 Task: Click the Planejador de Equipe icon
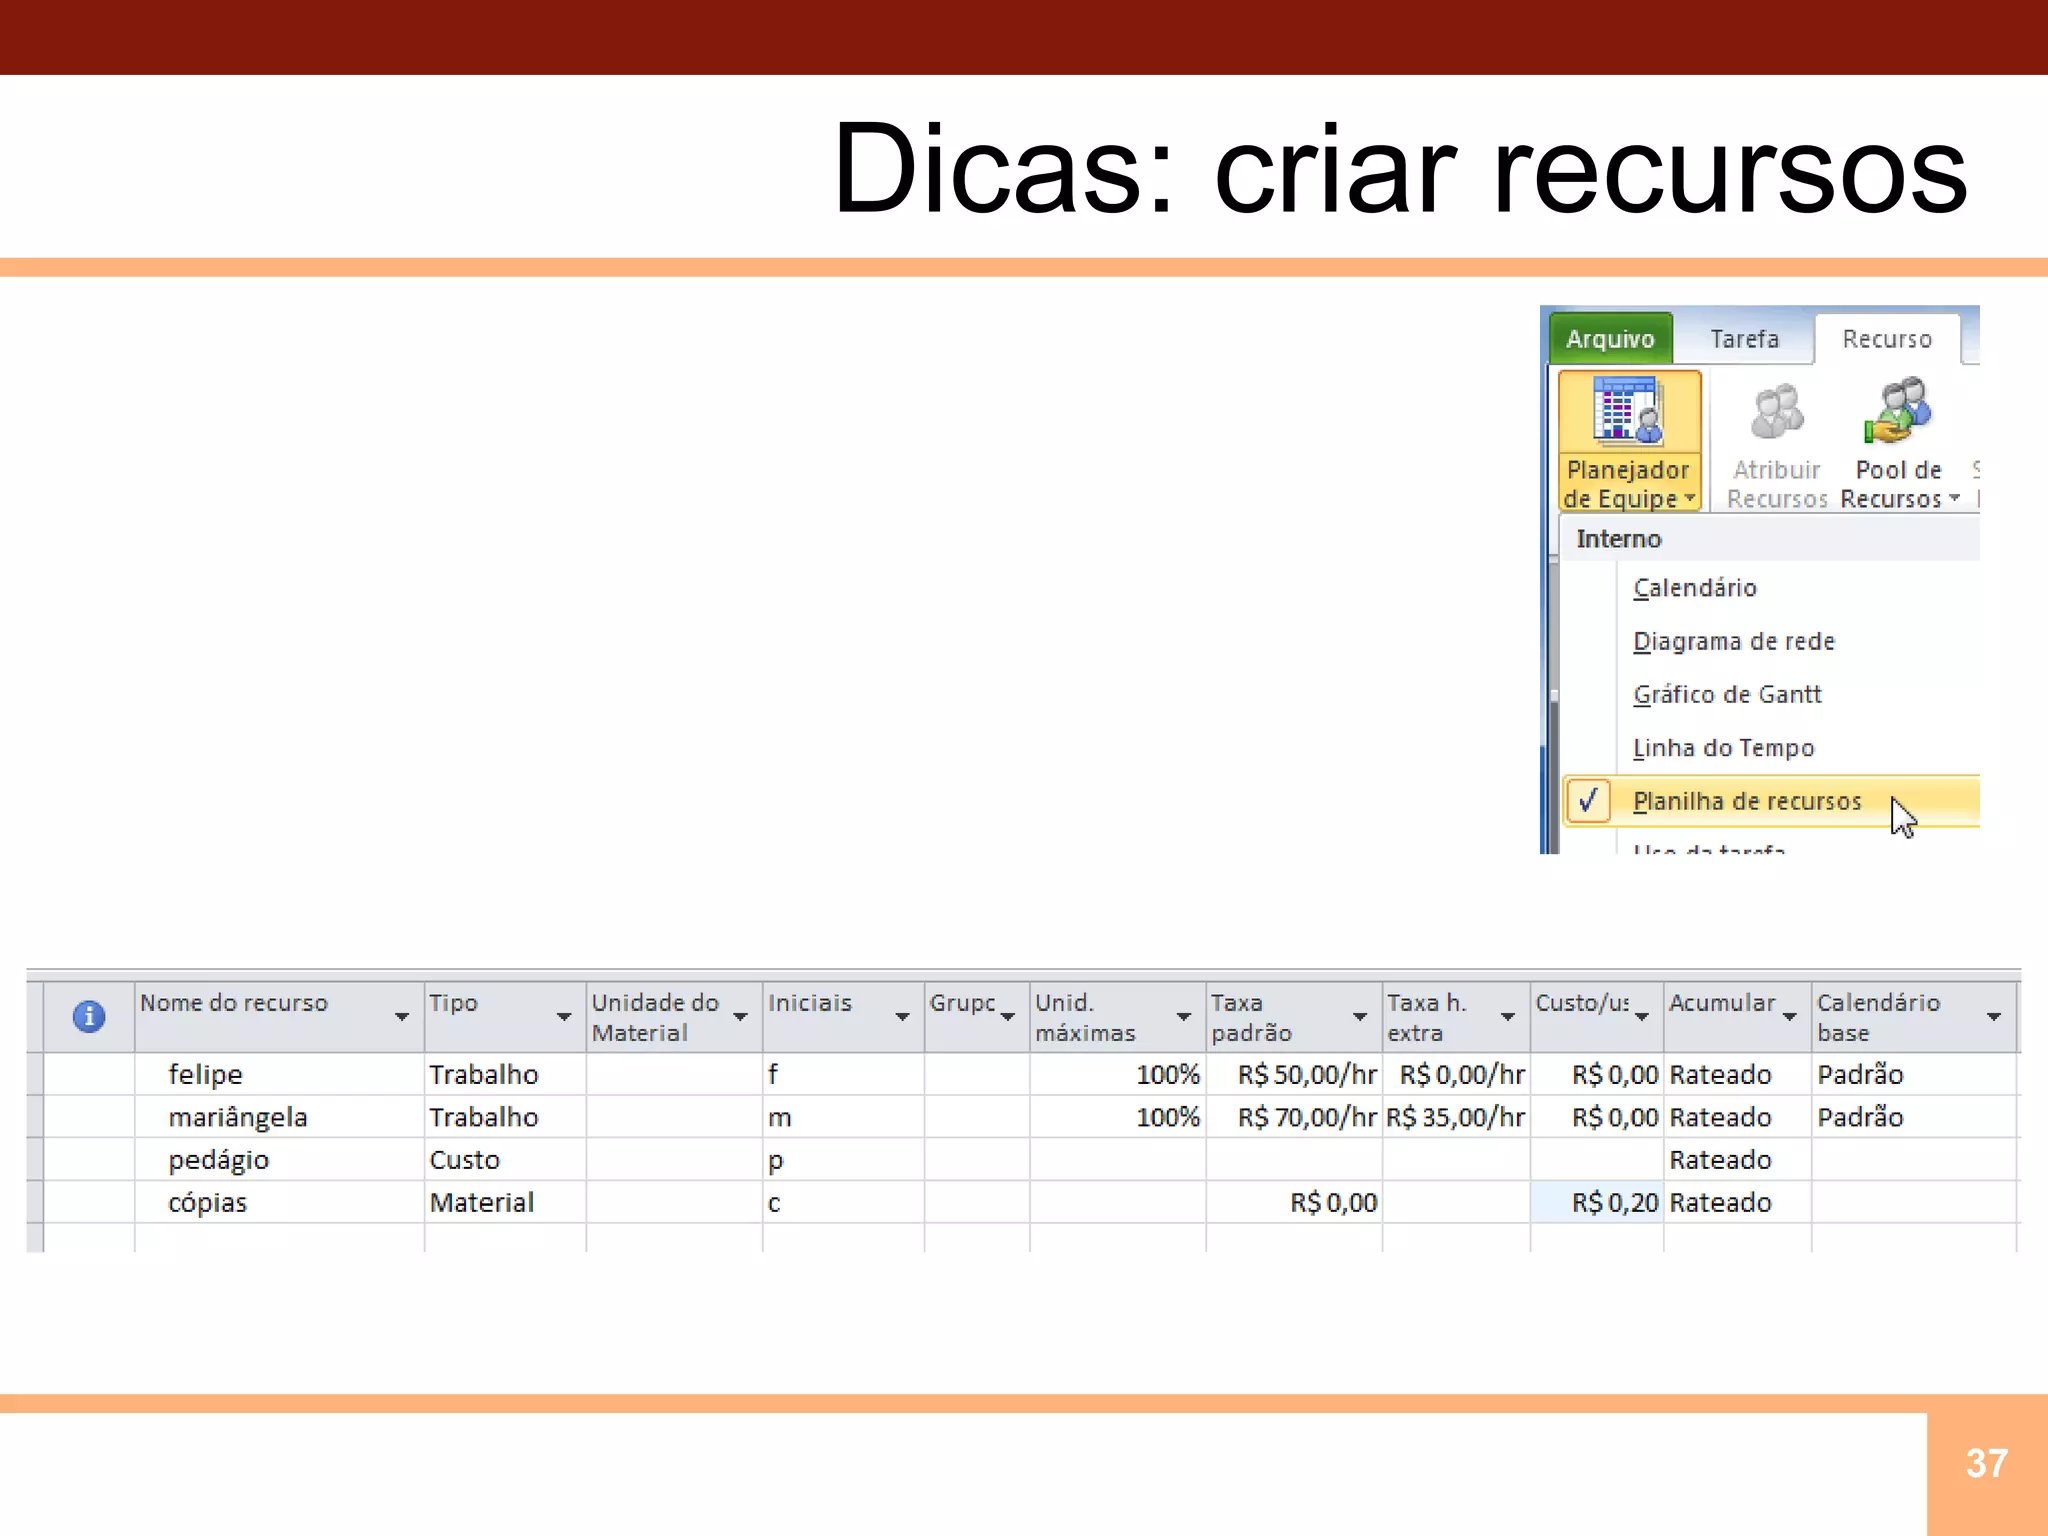[1629, 411]
